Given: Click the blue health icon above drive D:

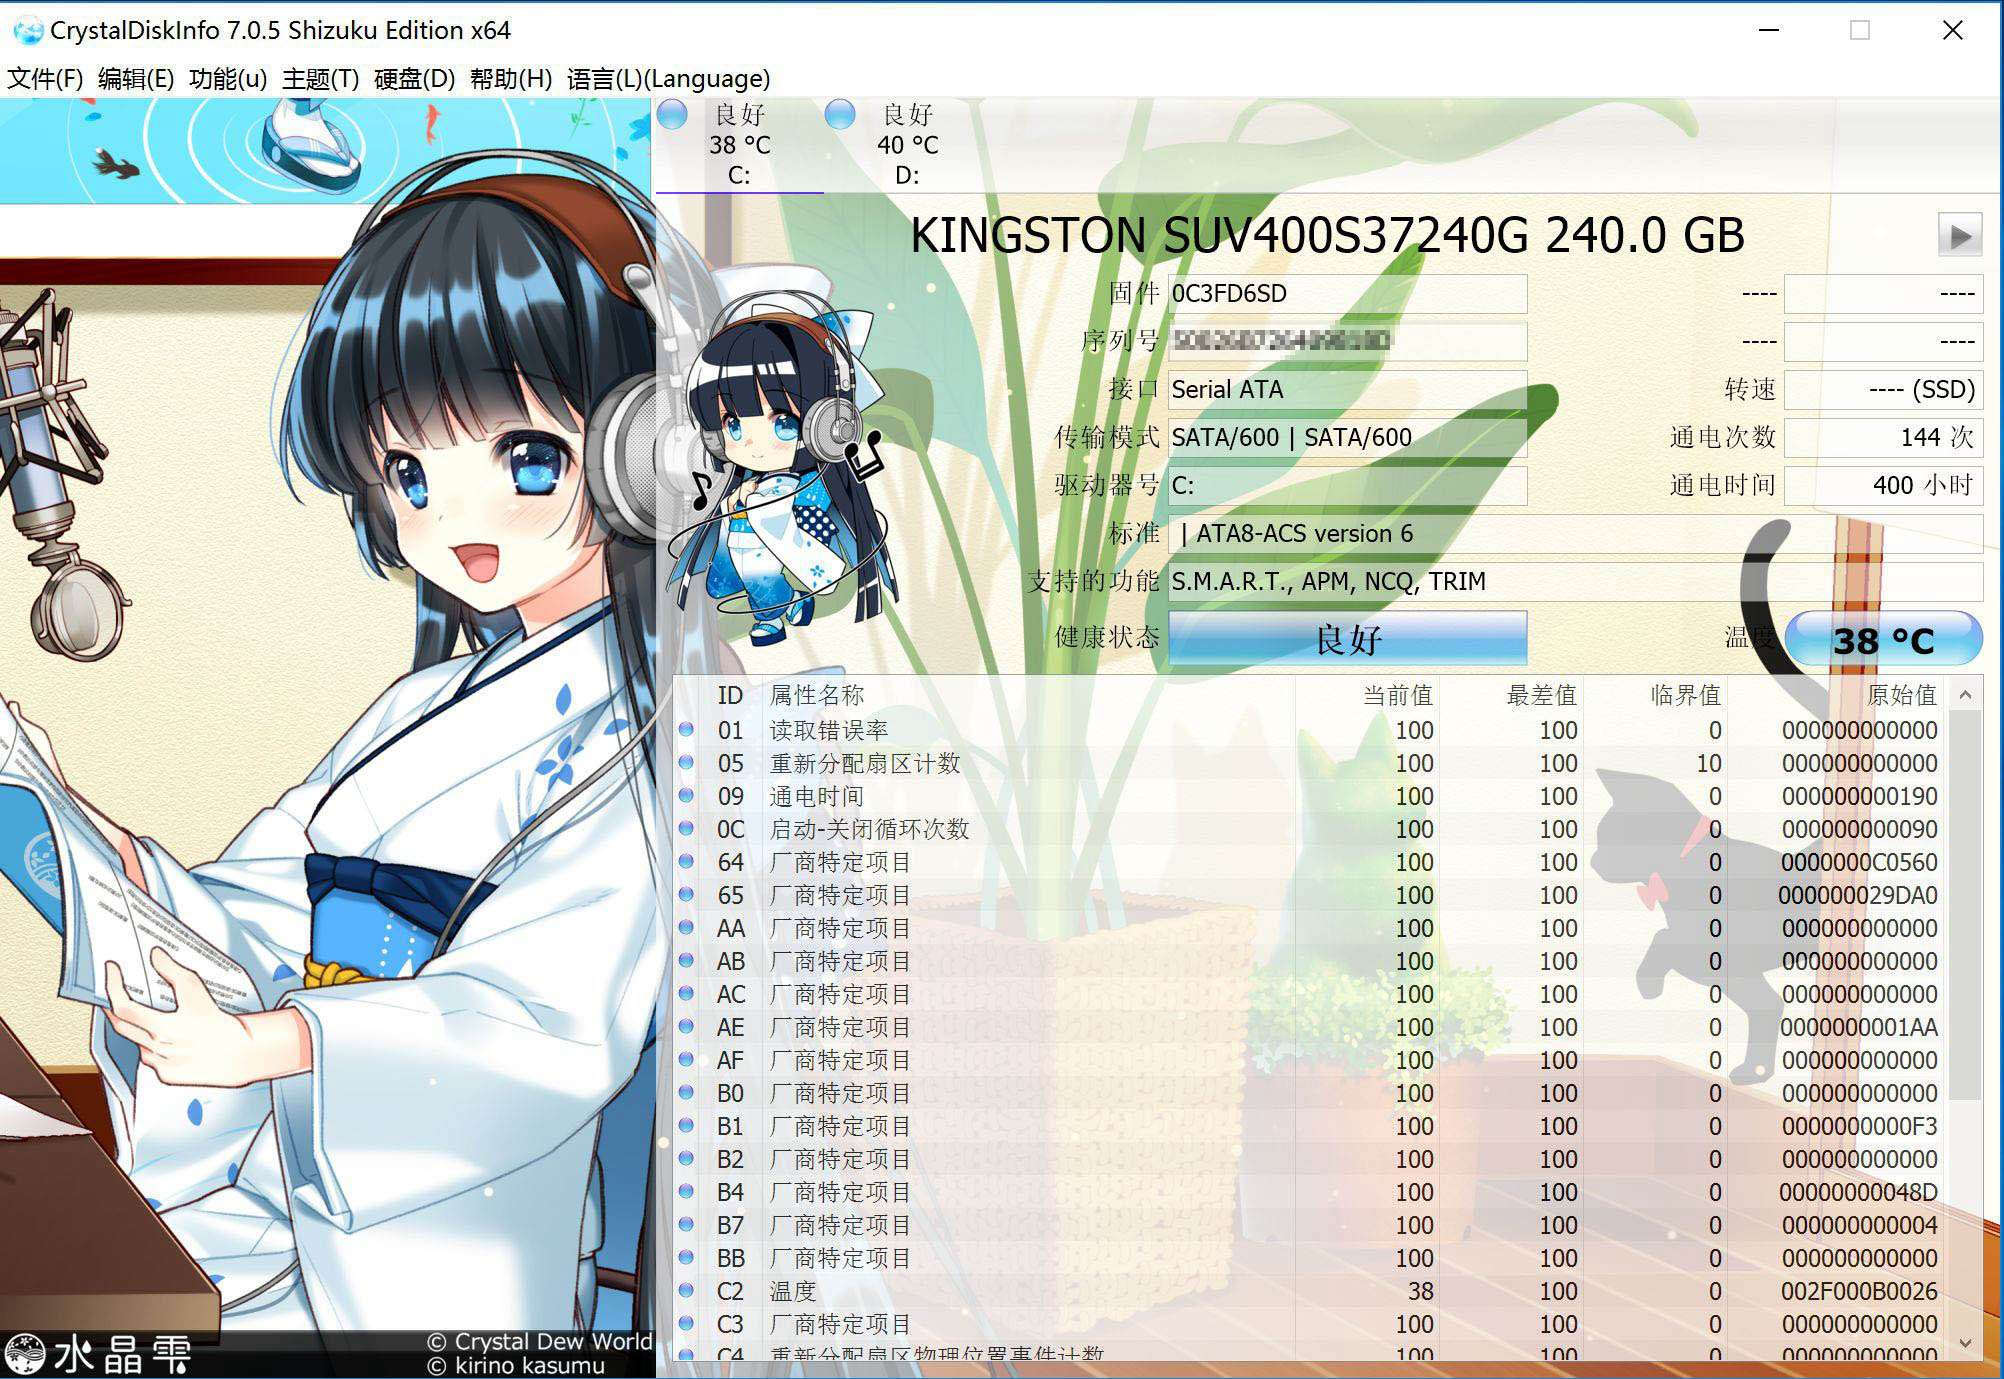Looking at the screenshot, I should click(x=840, y=116).
